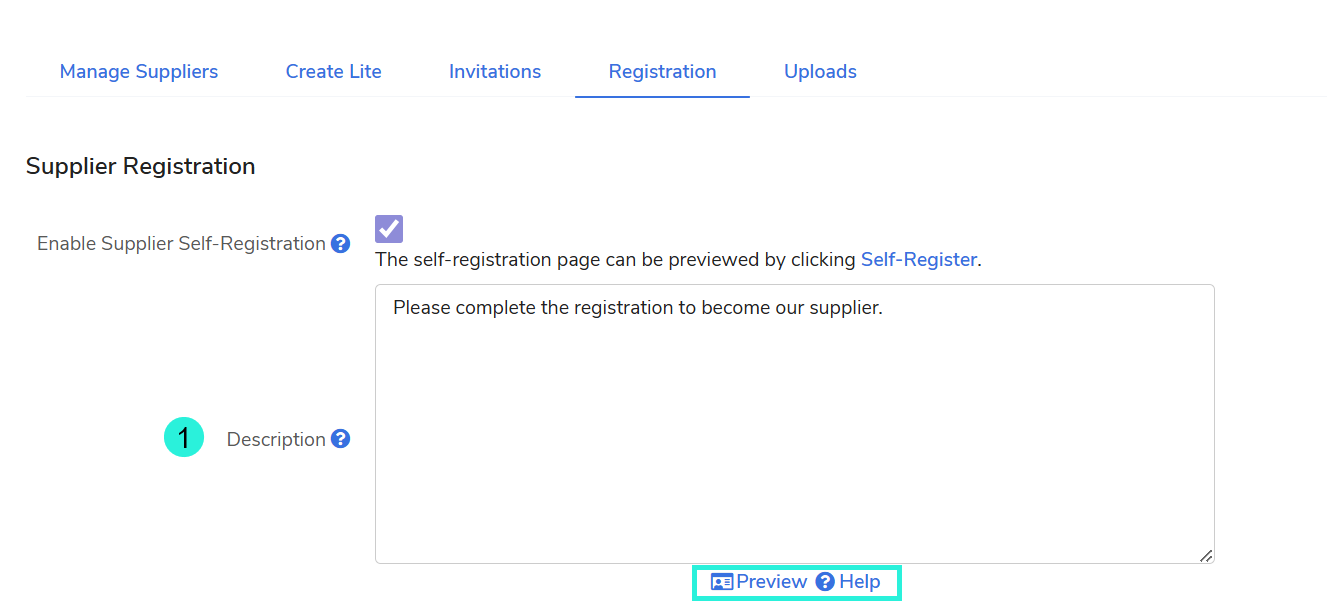This screenshot has height=609, width=1327.
Task: Open the Uploads tab
Action: tap(820, 72)
